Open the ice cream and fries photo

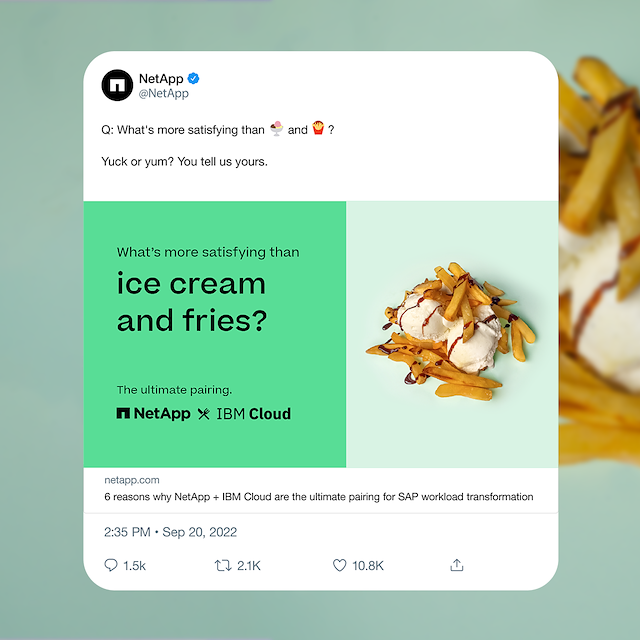point(452,334)
